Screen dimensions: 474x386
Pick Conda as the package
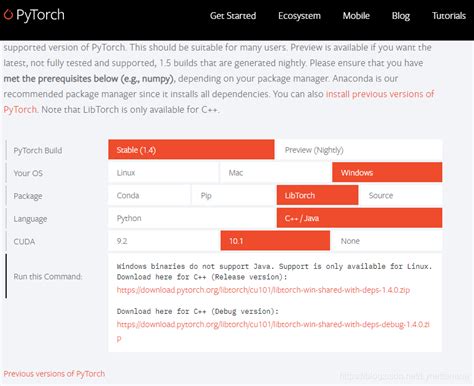tap(149, 195)
